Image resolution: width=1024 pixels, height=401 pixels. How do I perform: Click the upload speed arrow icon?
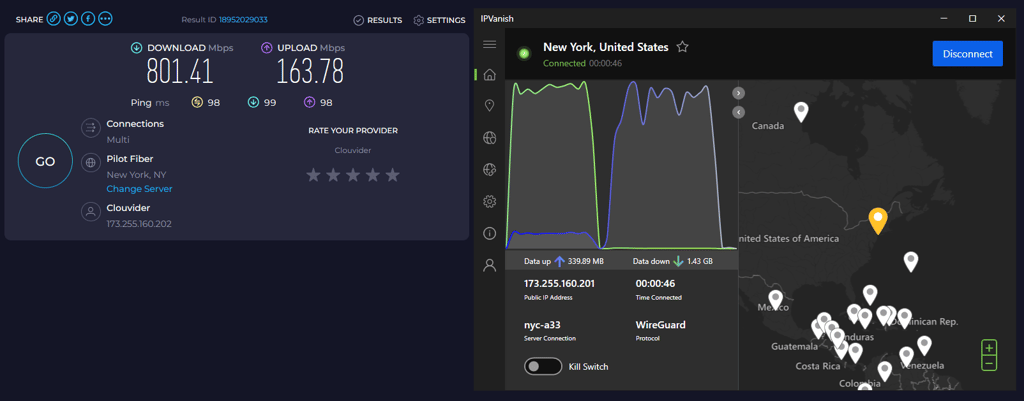click(266, 48)
